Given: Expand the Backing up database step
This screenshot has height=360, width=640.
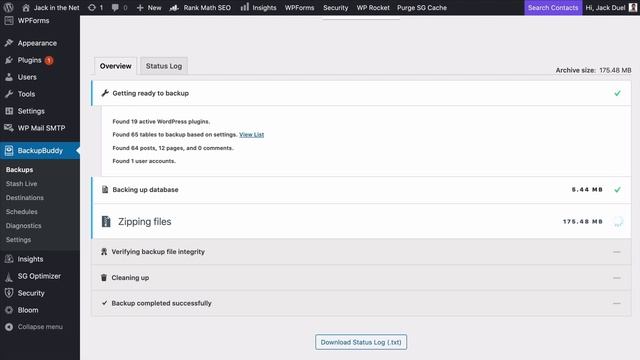Looking at the screenshot, I should 361,189.
